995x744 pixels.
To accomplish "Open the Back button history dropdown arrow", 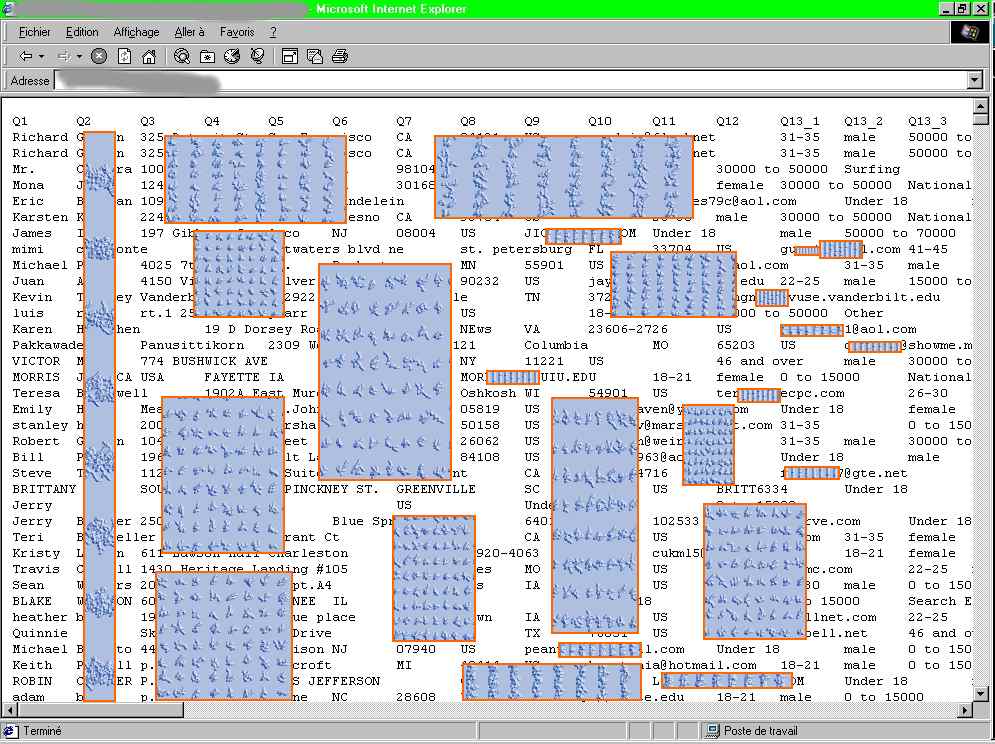I will point(42,56).
